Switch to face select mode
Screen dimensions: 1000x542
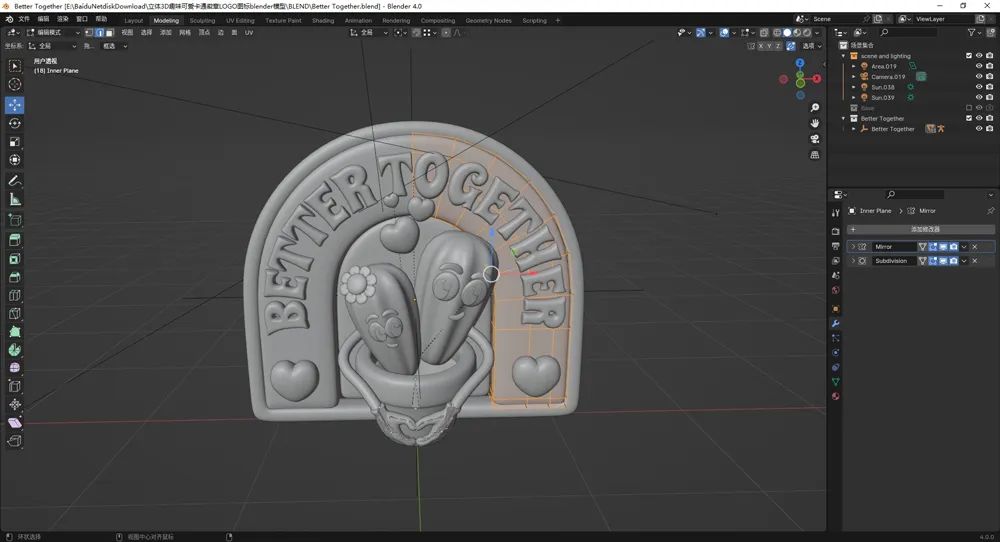[x=110, y=33]
